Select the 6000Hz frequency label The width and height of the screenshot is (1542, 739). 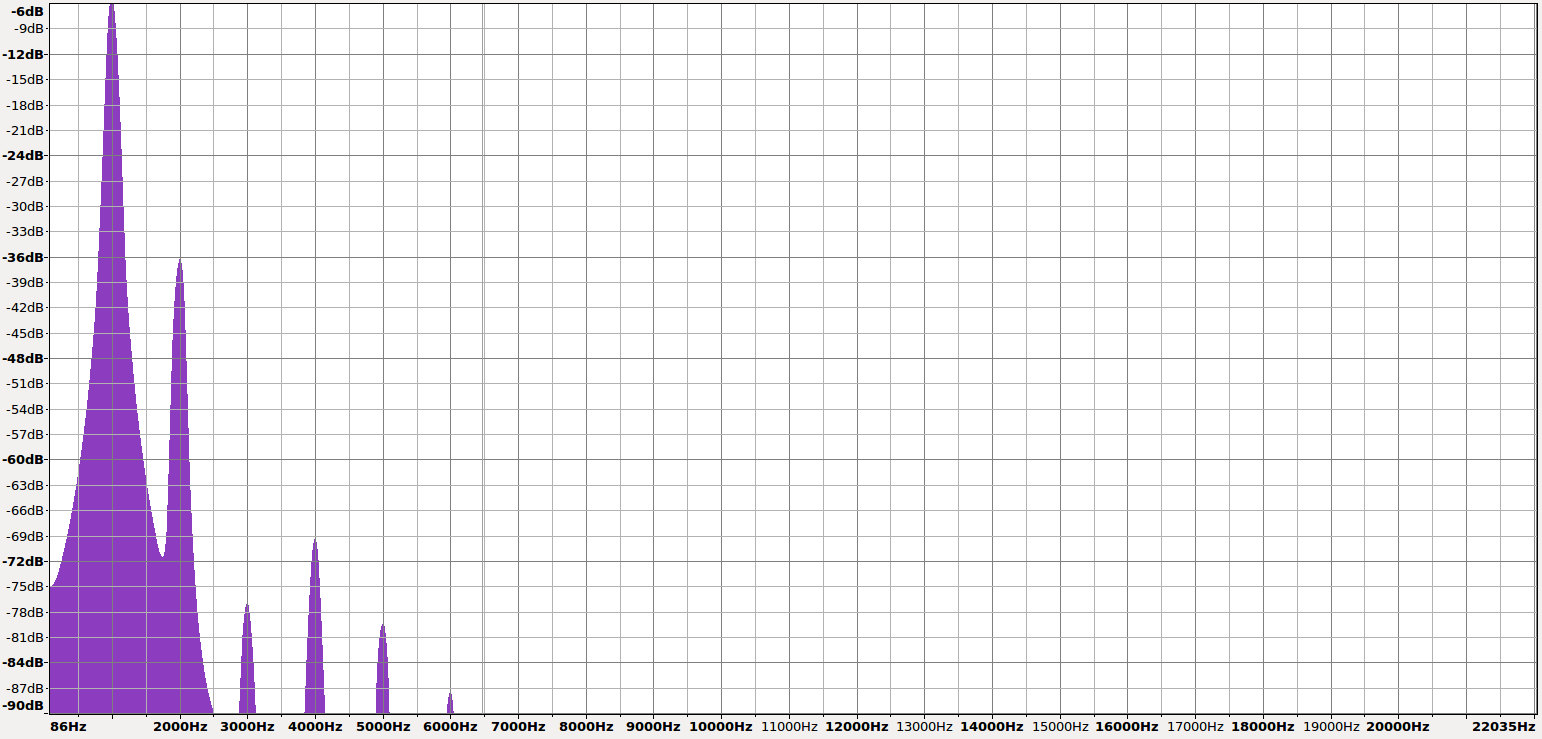click(450, 726)
